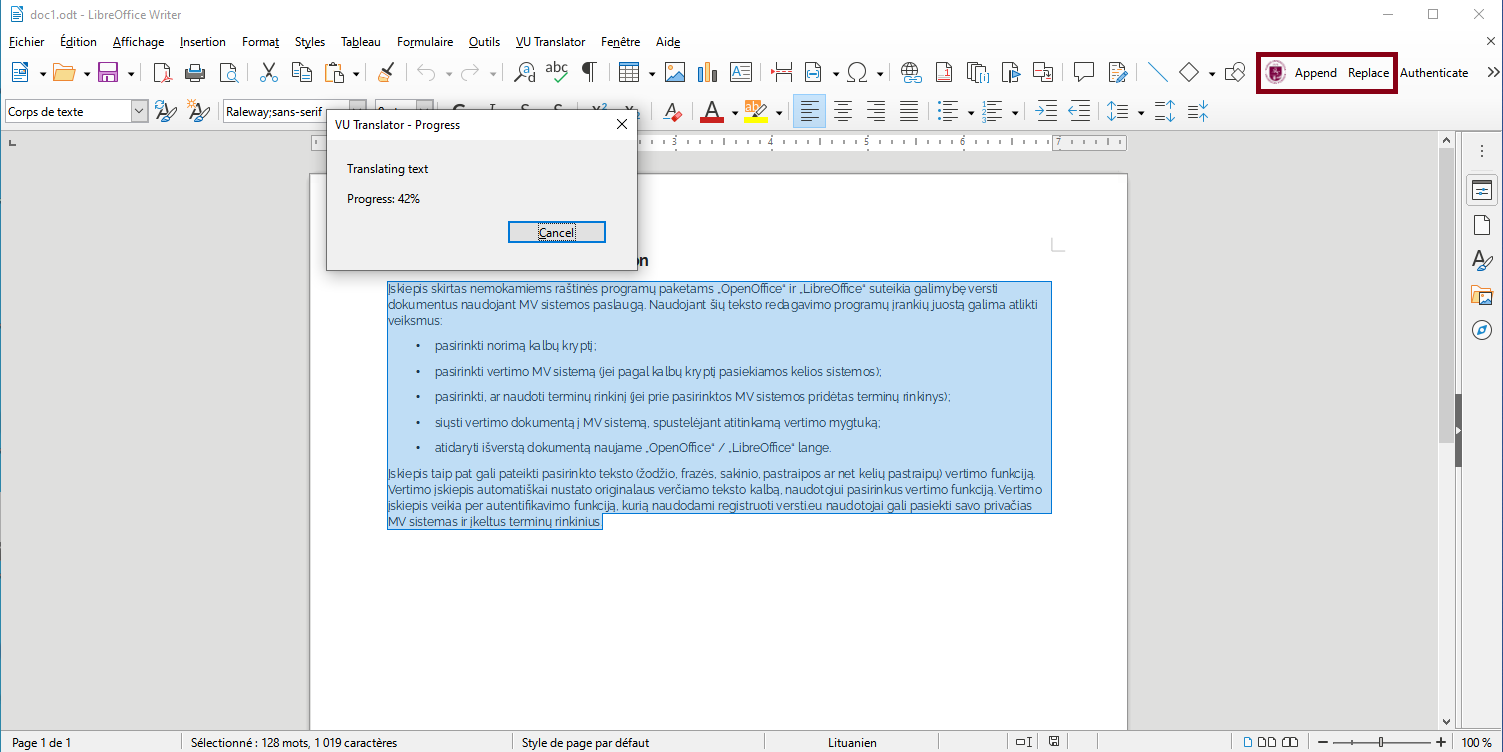
Task: Insert a comment with speech bubble icon
Action: 1083,72
